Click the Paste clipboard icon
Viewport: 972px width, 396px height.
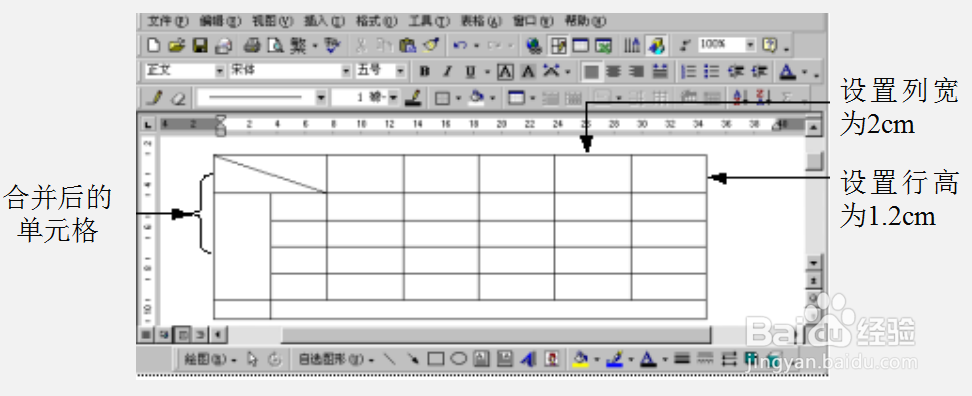(407, 45)
